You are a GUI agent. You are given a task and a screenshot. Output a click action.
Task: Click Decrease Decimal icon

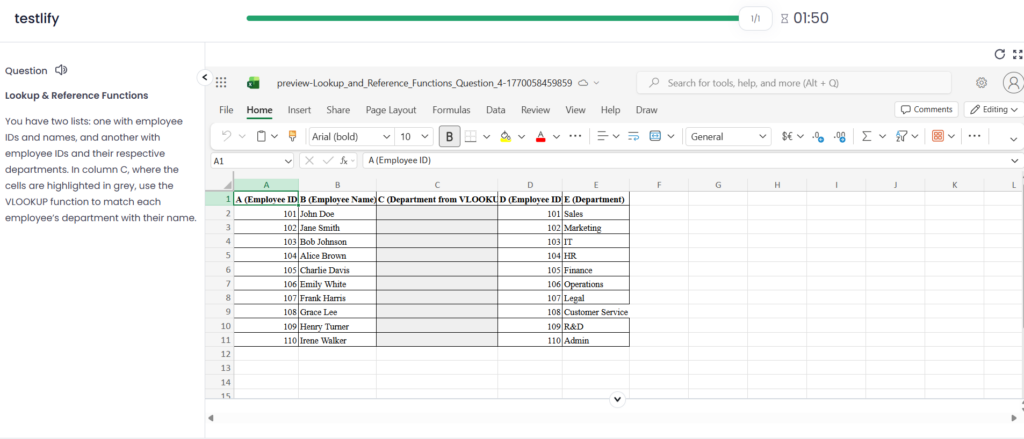(x=818, y=137)
